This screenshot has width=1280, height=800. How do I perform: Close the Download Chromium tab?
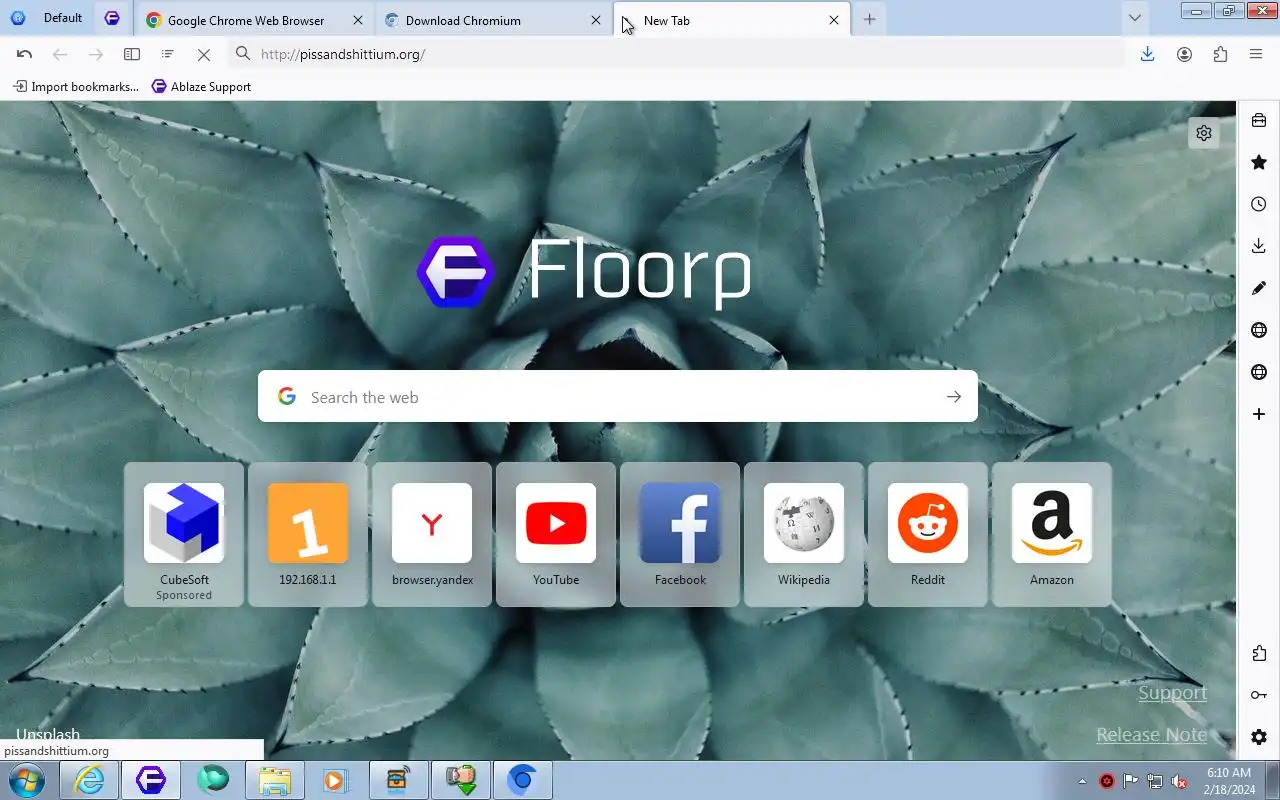click(x=596, y=20)
